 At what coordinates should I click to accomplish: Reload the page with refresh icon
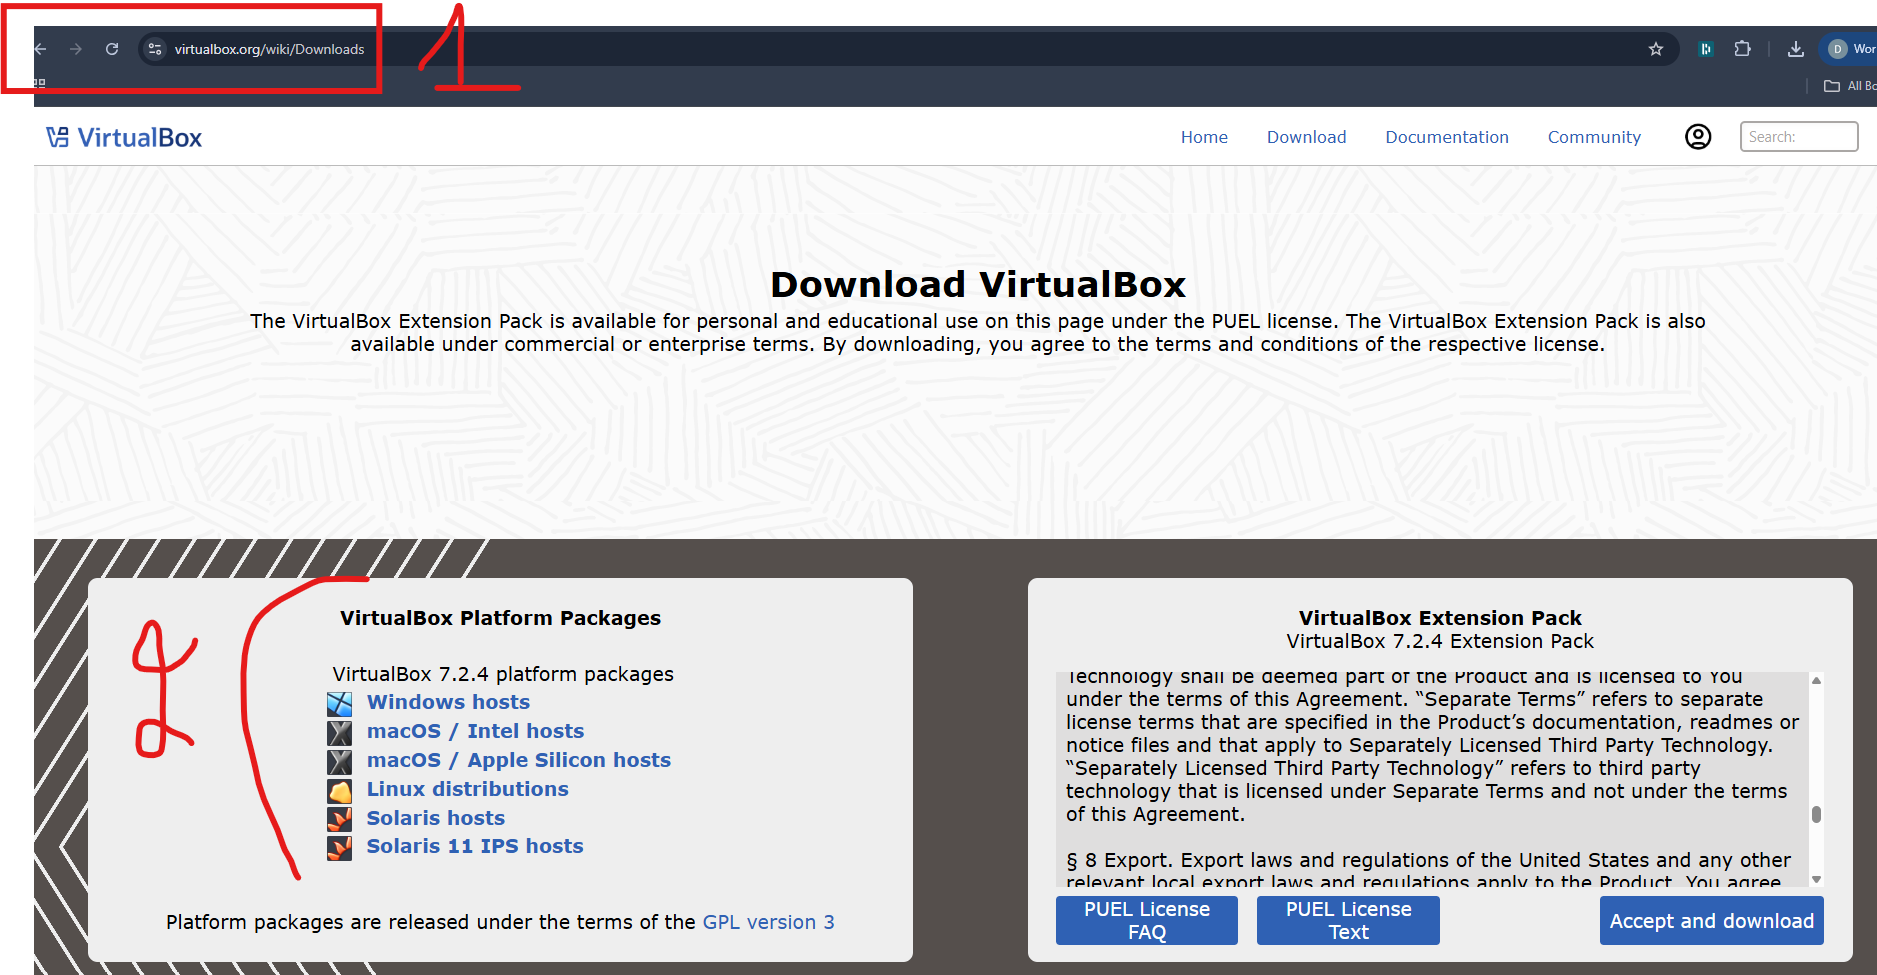112,49
